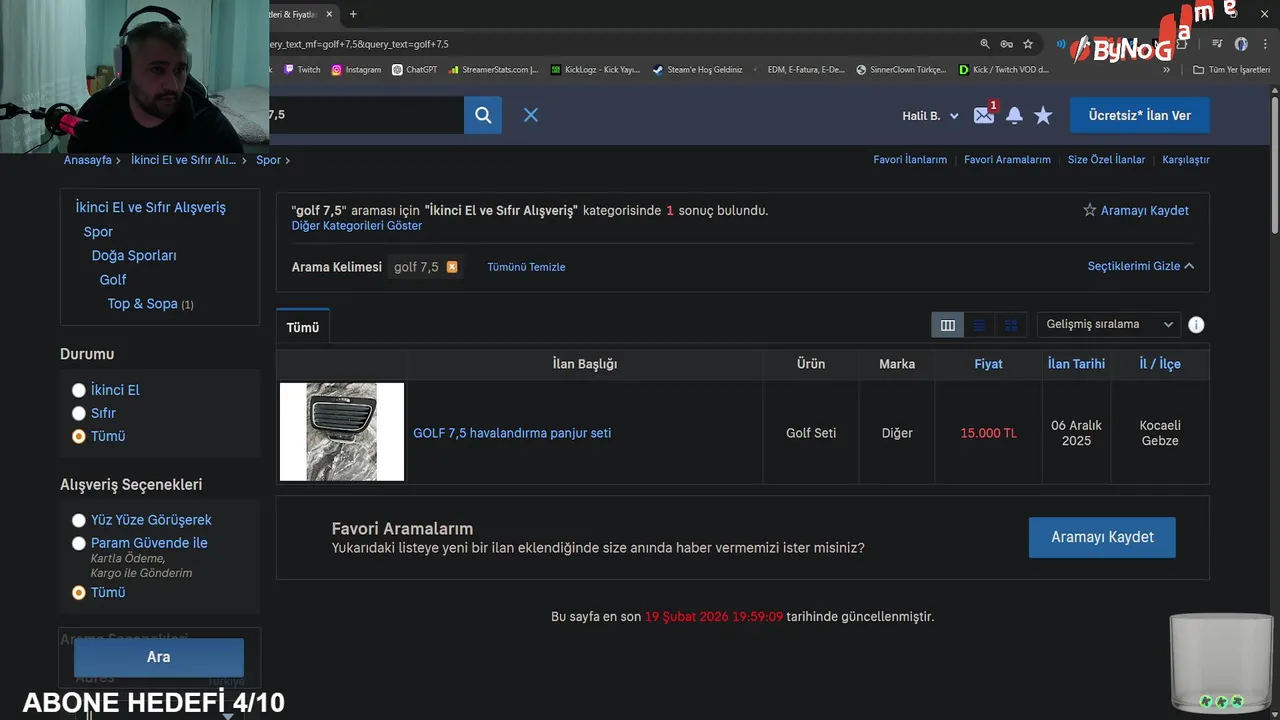The width and height of the screenshot is (1280, 720).
Task: Select Doğa Sporları category
Action: pyautogui.click(x=134, y=255)
